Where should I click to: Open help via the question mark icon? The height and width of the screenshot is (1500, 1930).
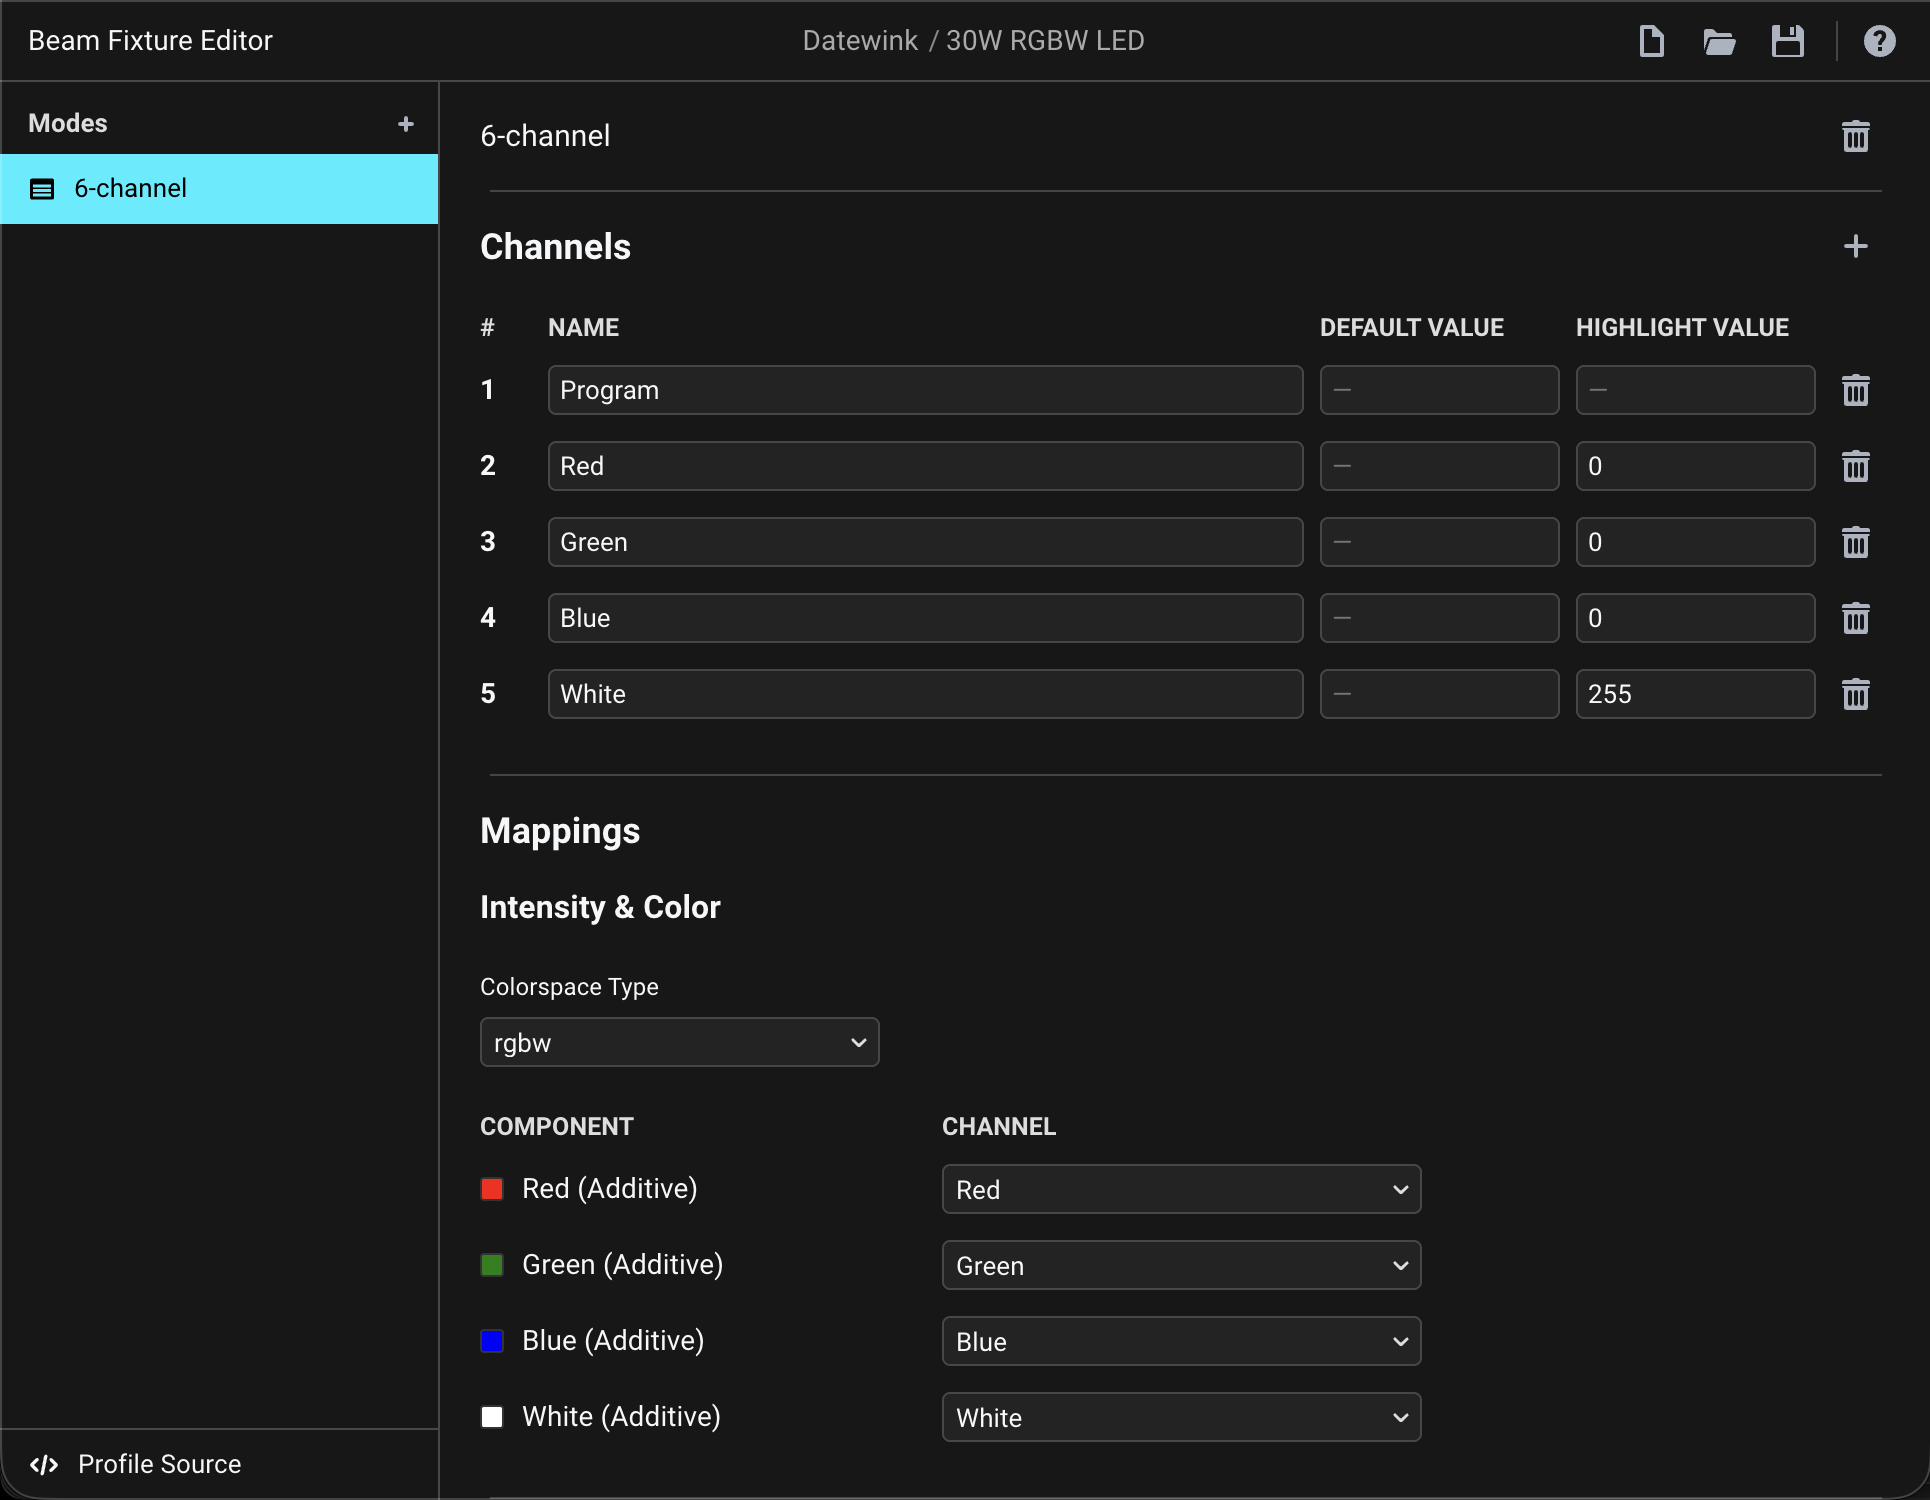click(1879, 41)
